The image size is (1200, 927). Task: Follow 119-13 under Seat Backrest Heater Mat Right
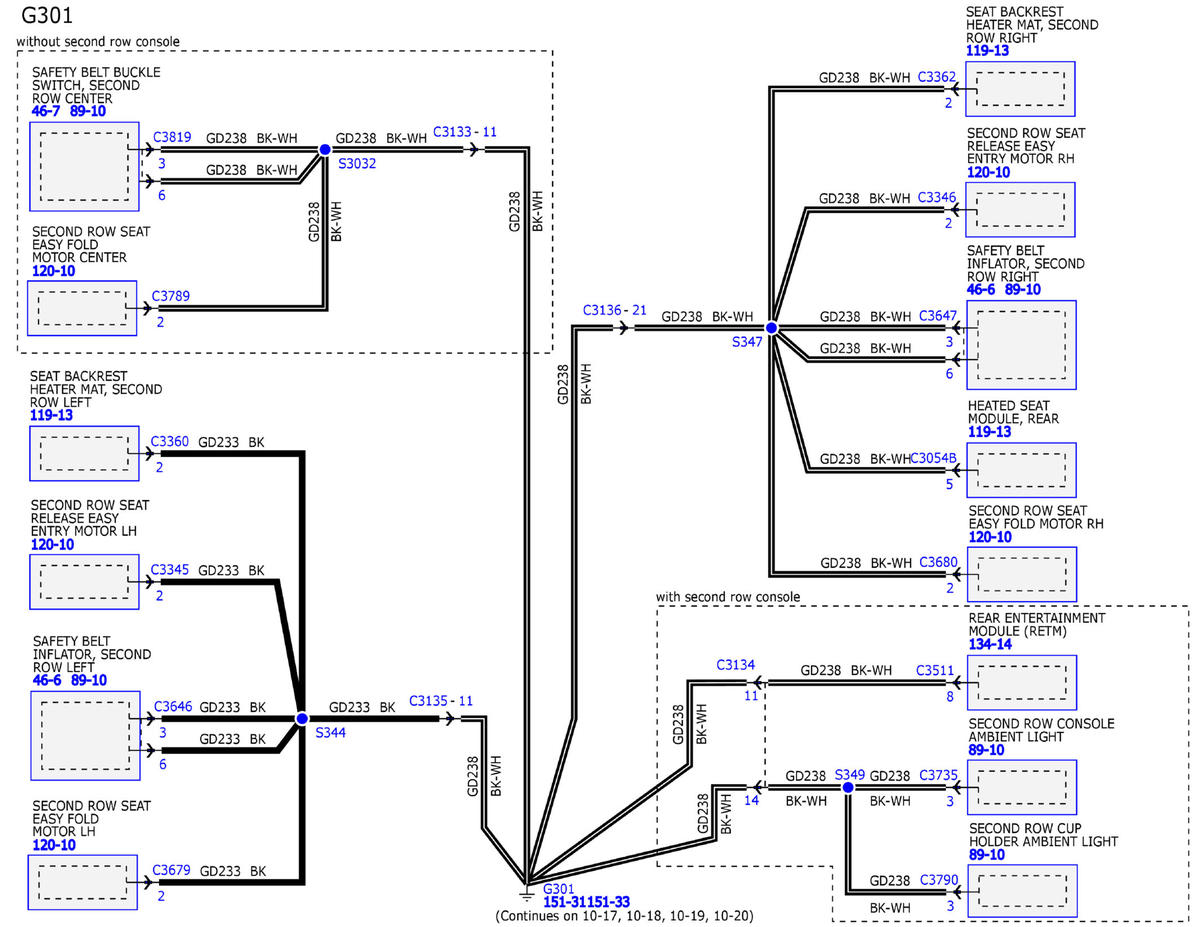pyautogui.click(x=989, y=50)
